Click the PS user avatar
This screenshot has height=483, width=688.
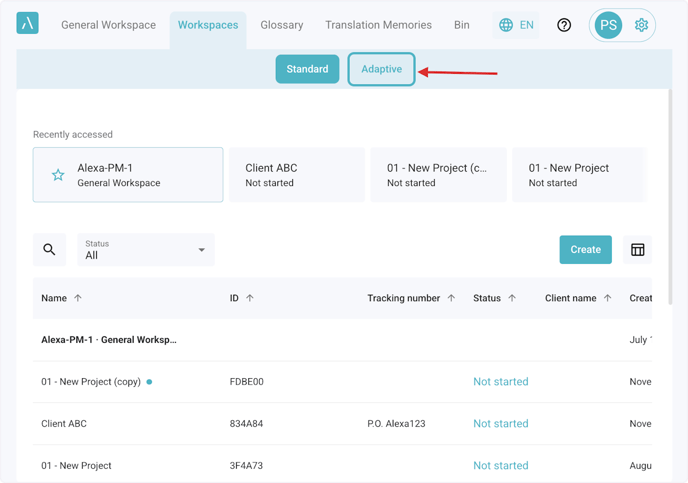pyautogui.click(x=608, y=25)
